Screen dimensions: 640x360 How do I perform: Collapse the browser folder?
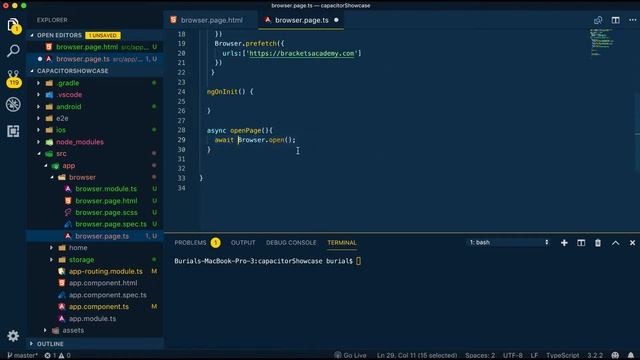[82, 178]
